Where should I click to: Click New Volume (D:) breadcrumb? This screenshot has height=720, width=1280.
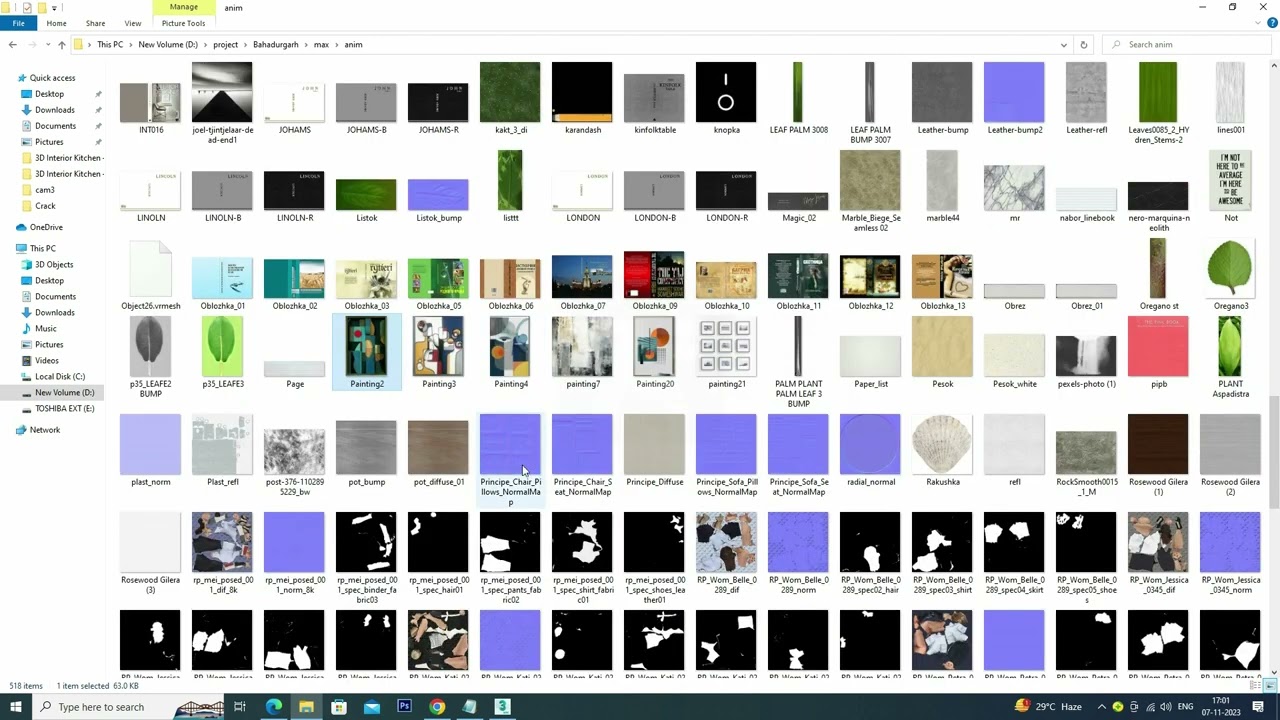[168, 45]
